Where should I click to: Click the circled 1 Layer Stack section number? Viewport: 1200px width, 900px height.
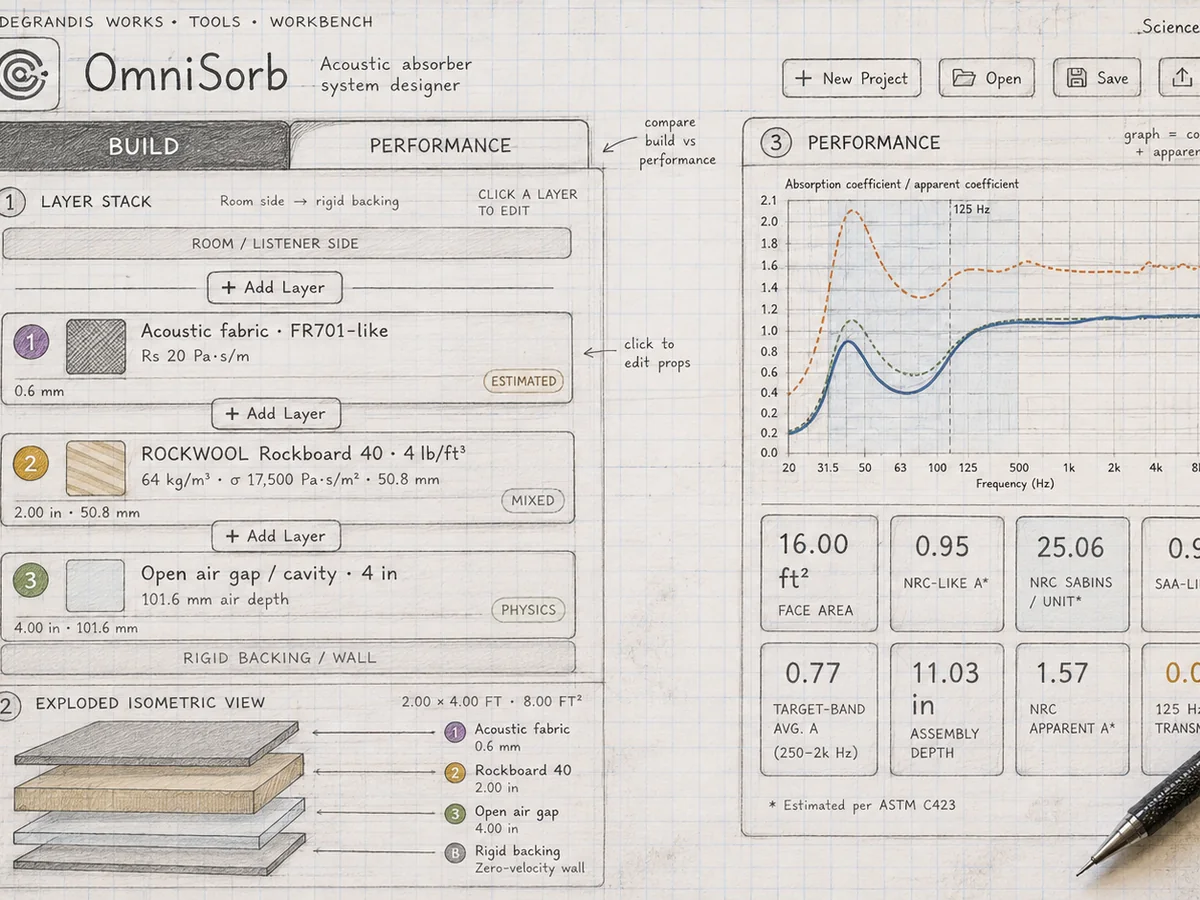[x=12, y=202]
